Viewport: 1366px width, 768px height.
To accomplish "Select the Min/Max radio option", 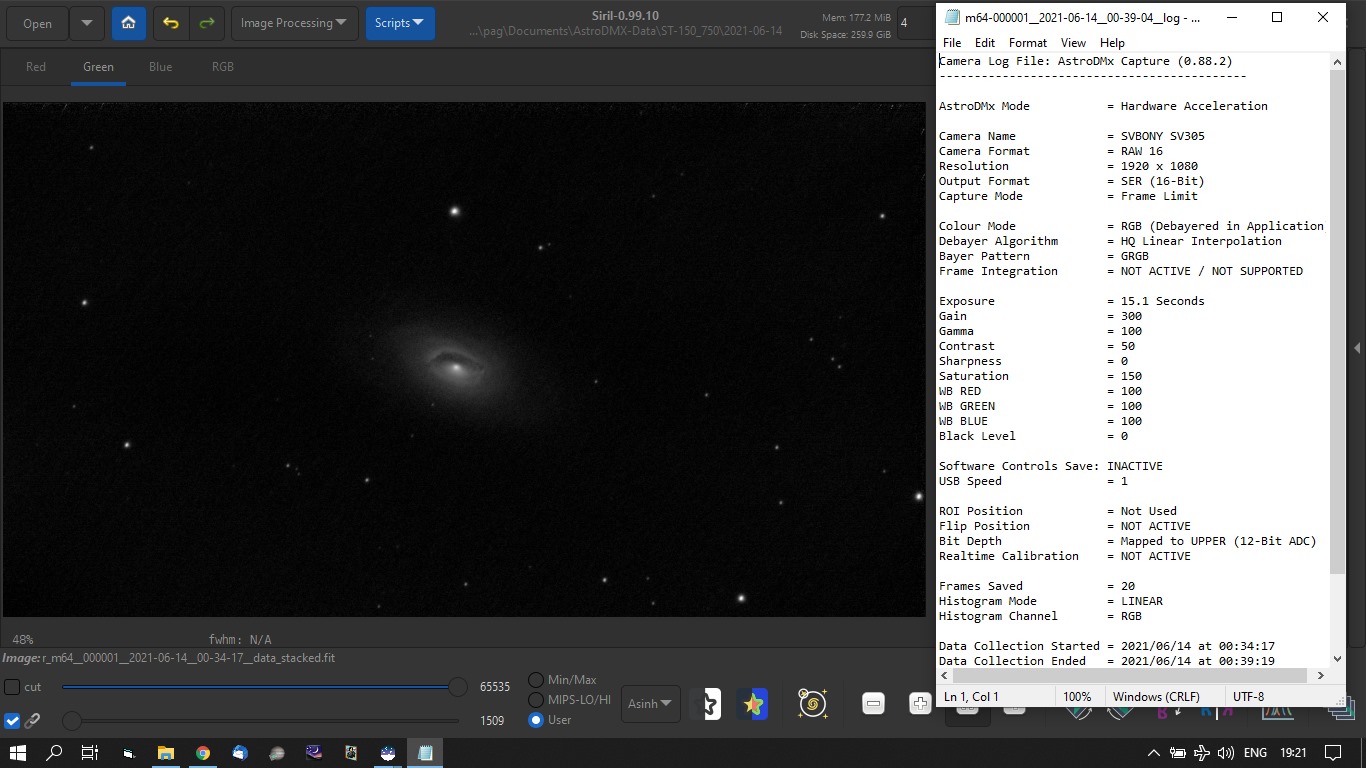I will [x=537, y=680].
